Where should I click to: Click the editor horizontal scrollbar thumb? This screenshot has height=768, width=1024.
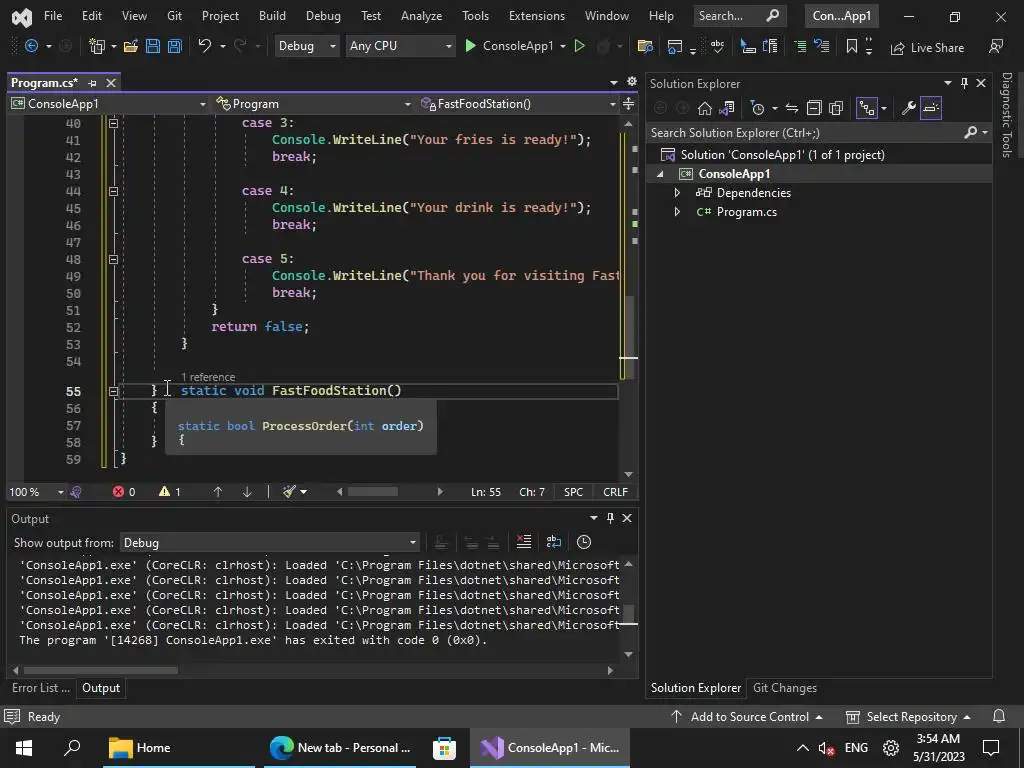pos(372,491)
